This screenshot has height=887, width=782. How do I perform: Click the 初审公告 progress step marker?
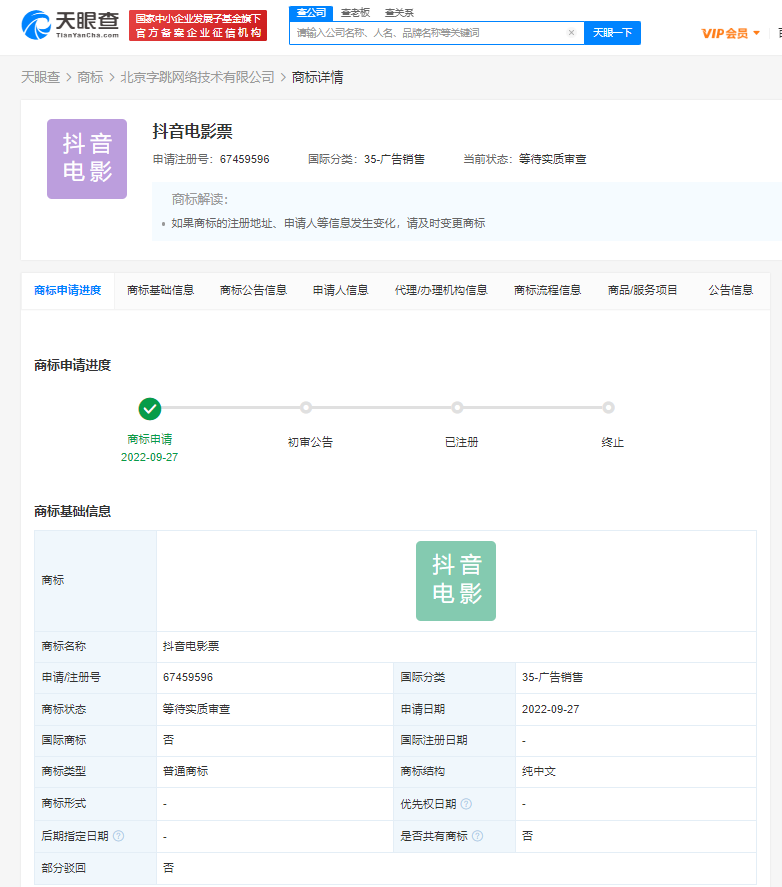pos(306,408)
